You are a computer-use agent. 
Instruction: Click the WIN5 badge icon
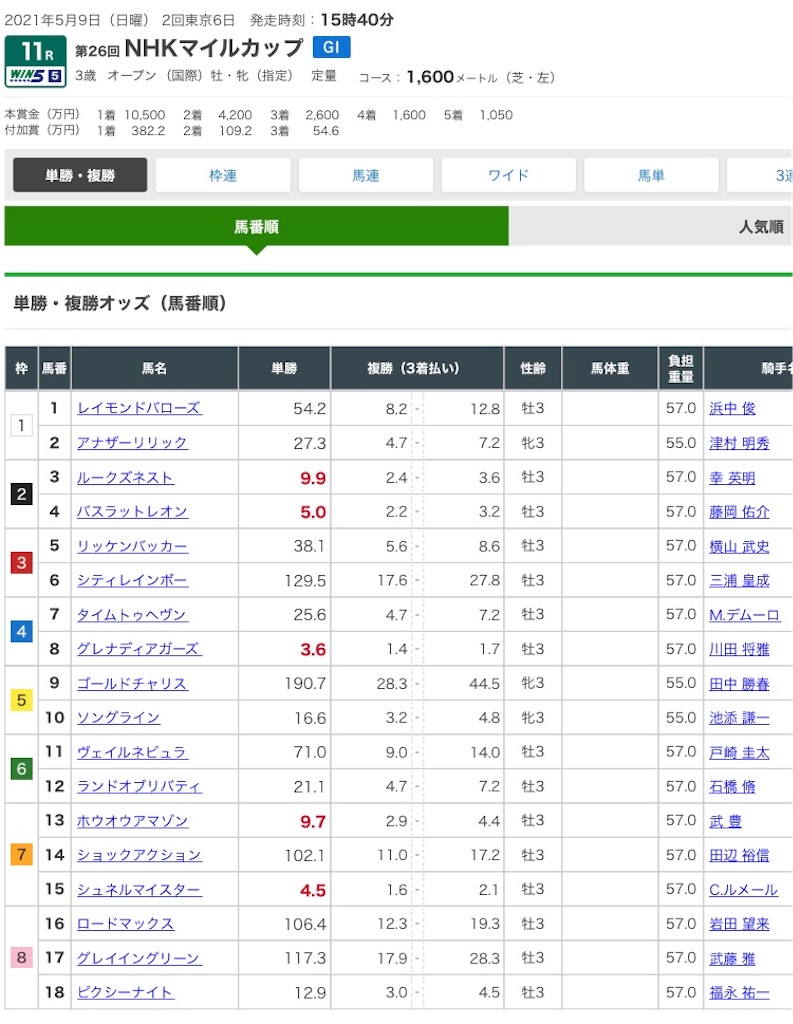36,76
